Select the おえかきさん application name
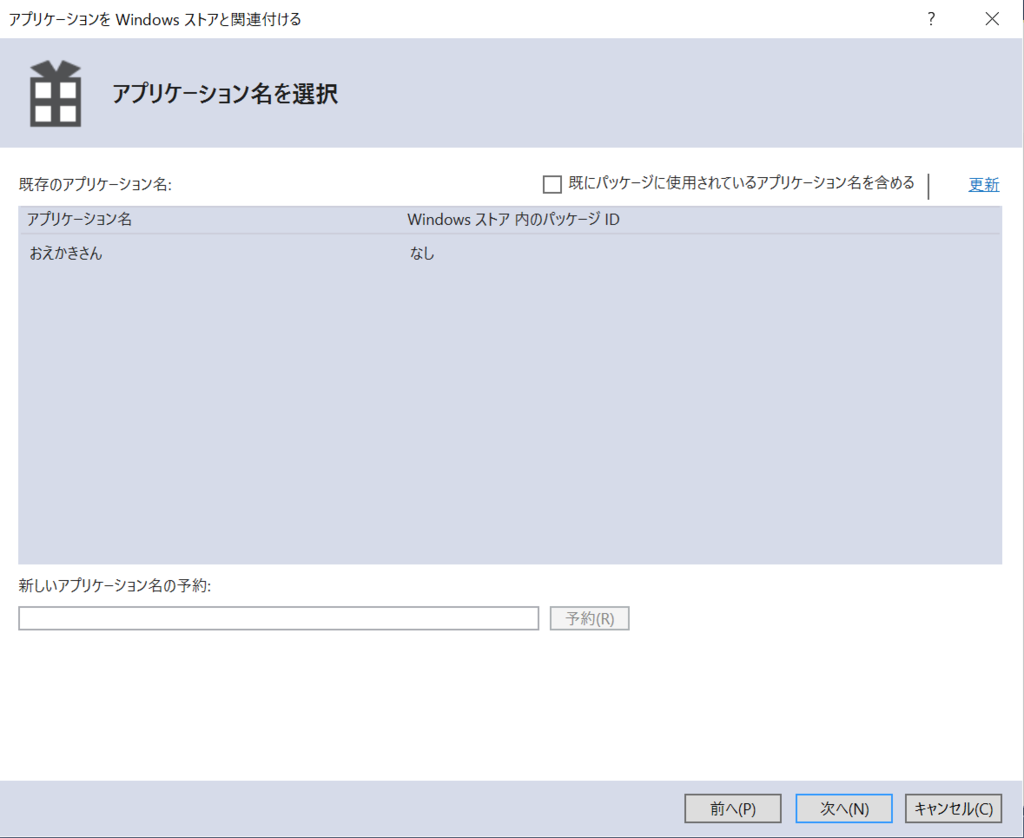 click(66, 253)
